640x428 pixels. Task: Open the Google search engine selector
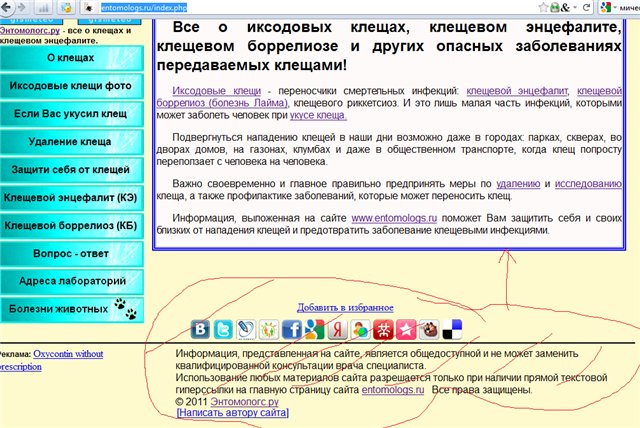point(608,7)
